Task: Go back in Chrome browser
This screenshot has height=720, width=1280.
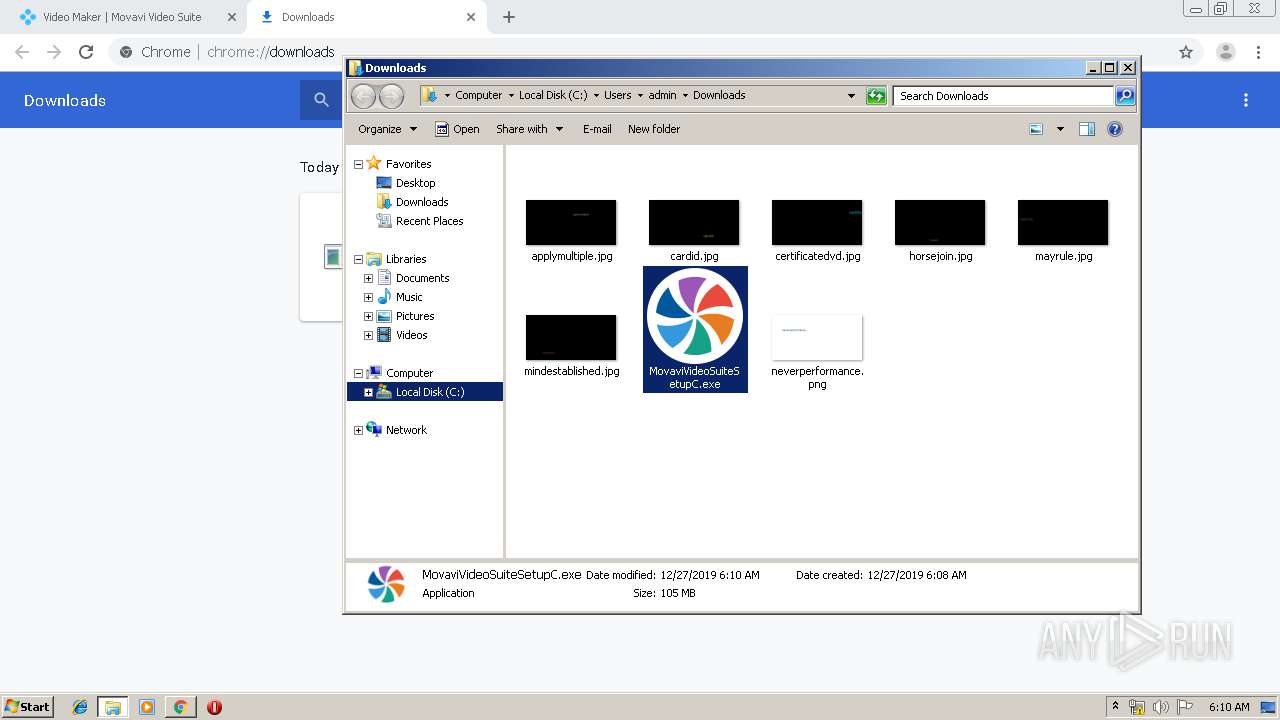Action: tap(22, 52)
